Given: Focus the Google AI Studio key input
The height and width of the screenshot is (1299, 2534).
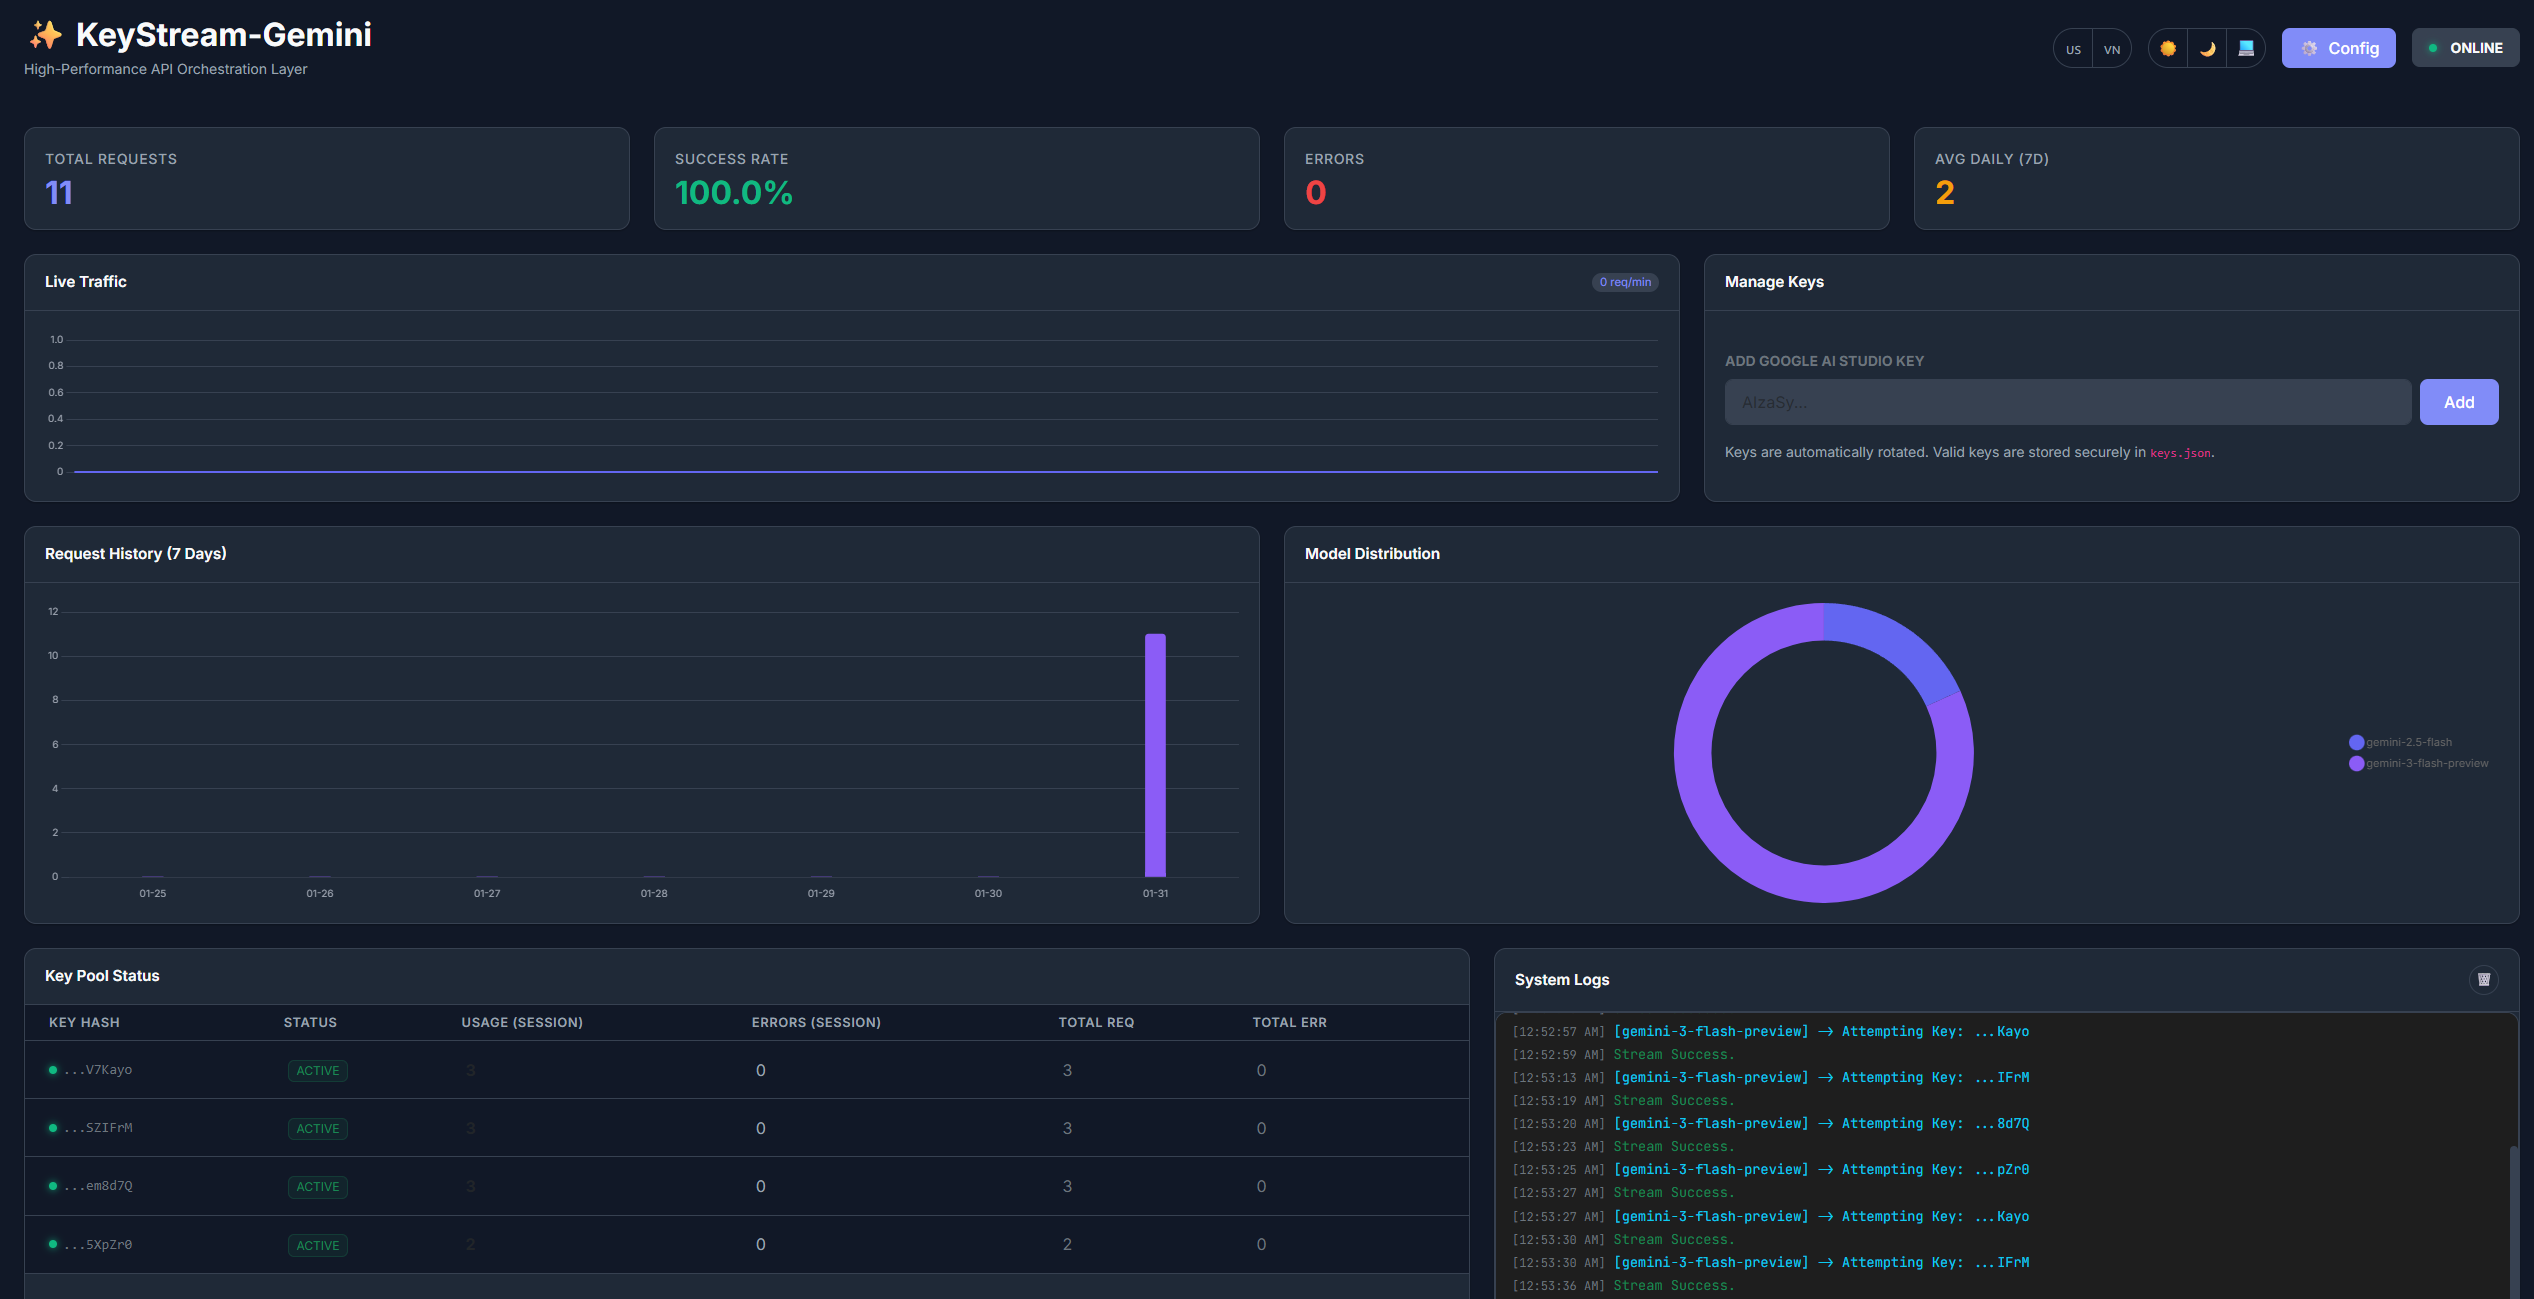Looking at the screenshot, I should 2067,402.
